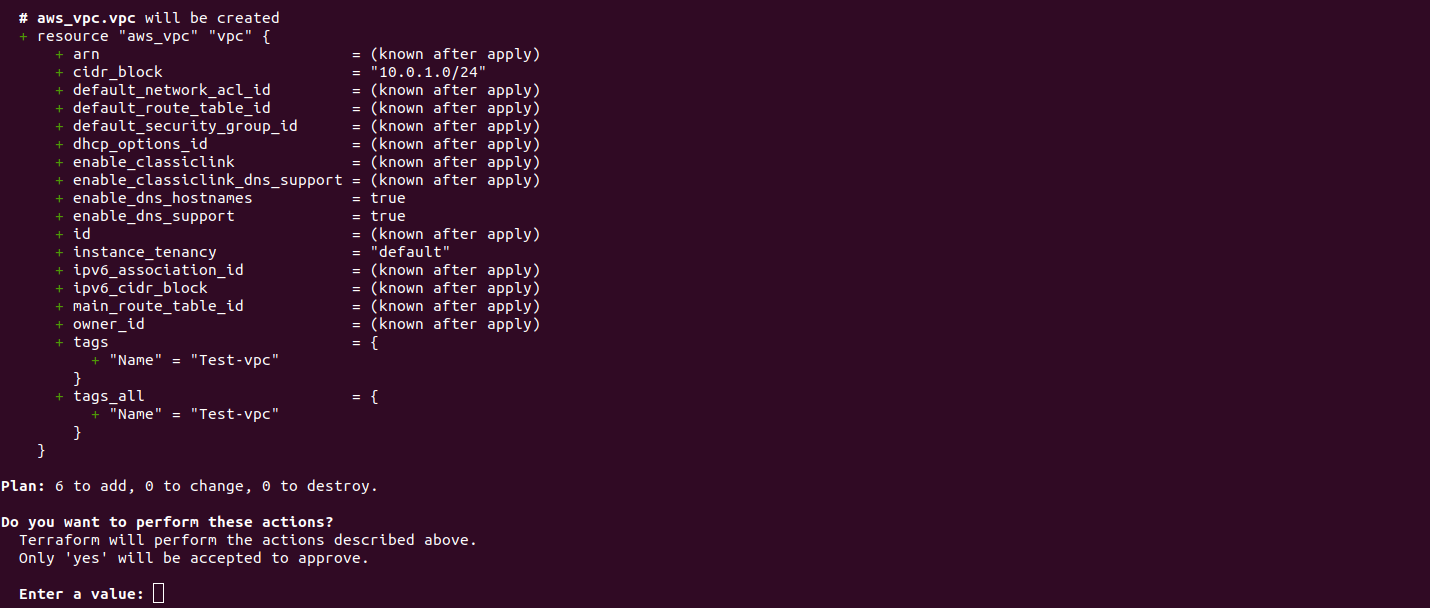Click the green plus beside 'owner_id'

click(x=59, y=324)
